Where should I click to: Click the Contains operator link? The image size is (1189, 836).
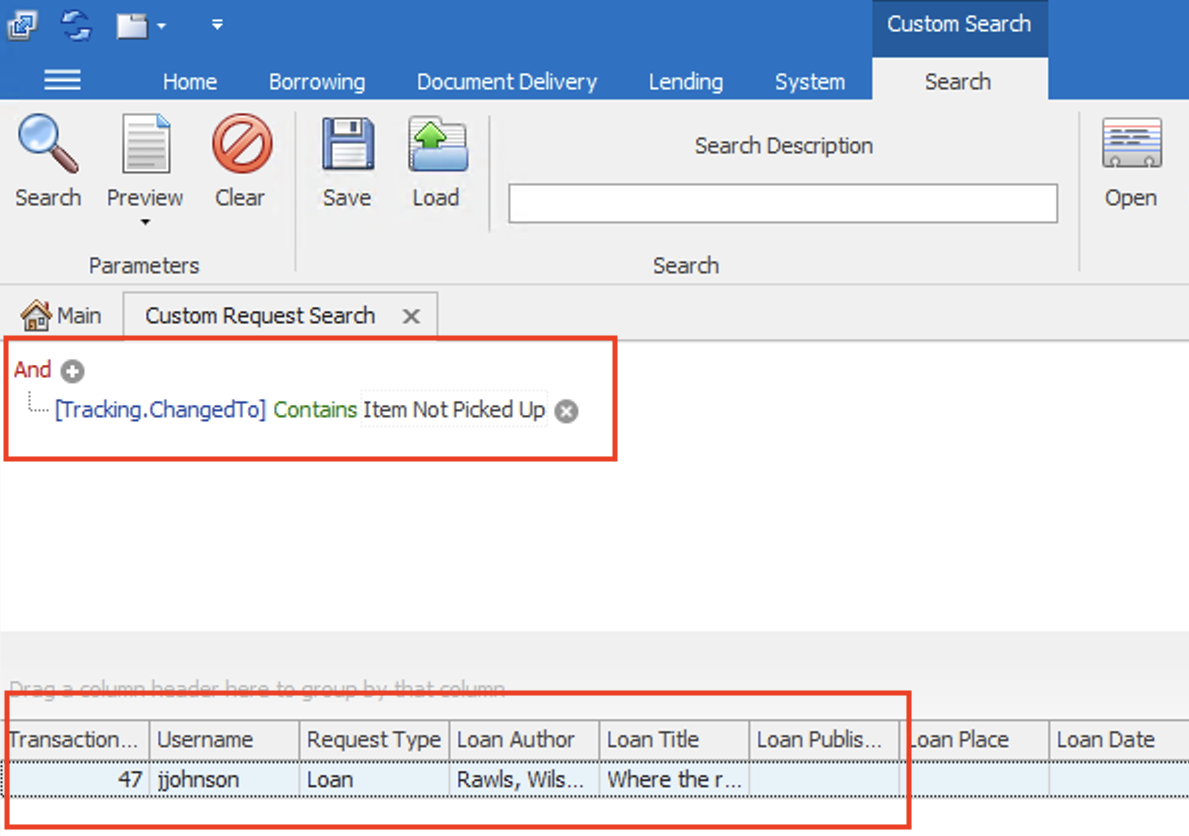pos(315,411)
